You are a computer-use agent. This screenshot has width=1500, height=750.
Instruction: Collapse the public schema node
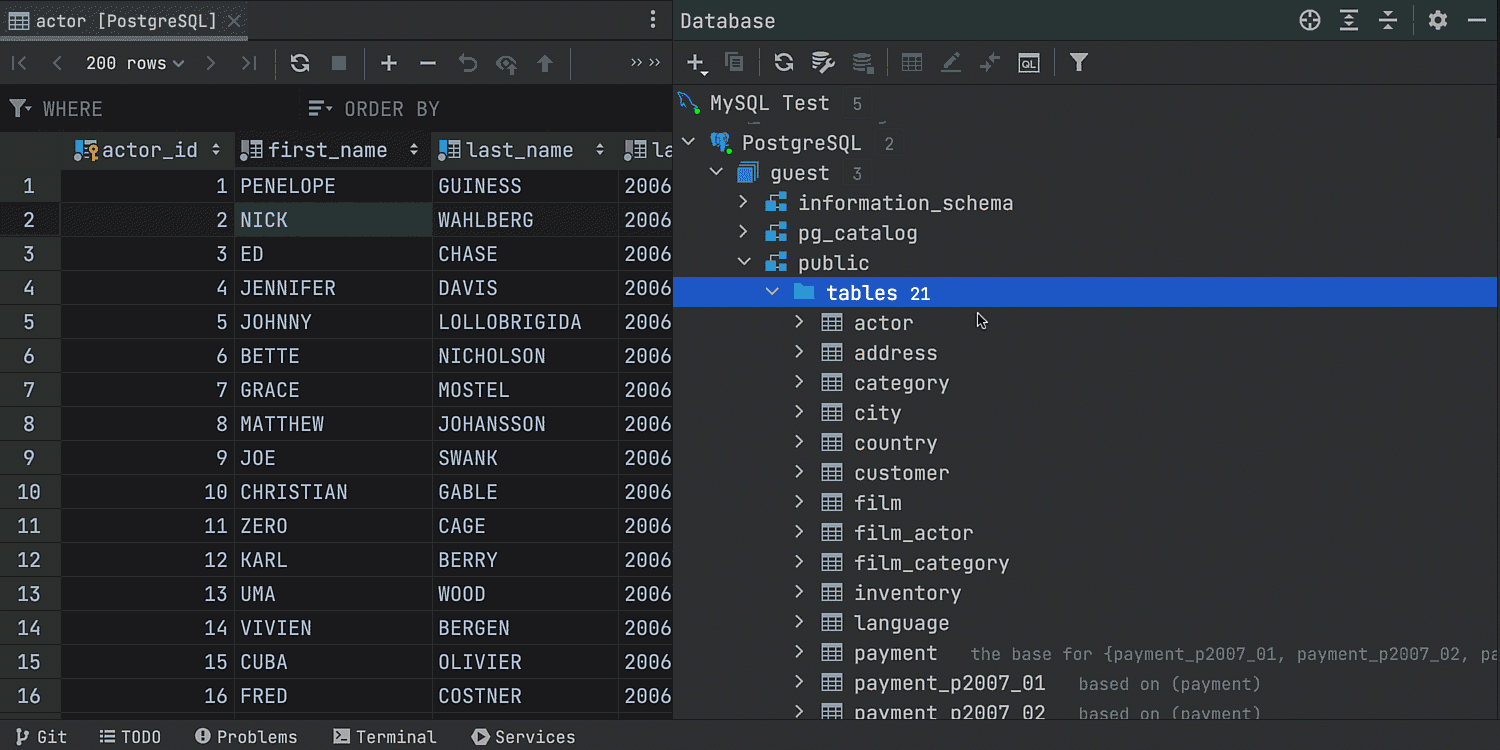click(744, 262)
